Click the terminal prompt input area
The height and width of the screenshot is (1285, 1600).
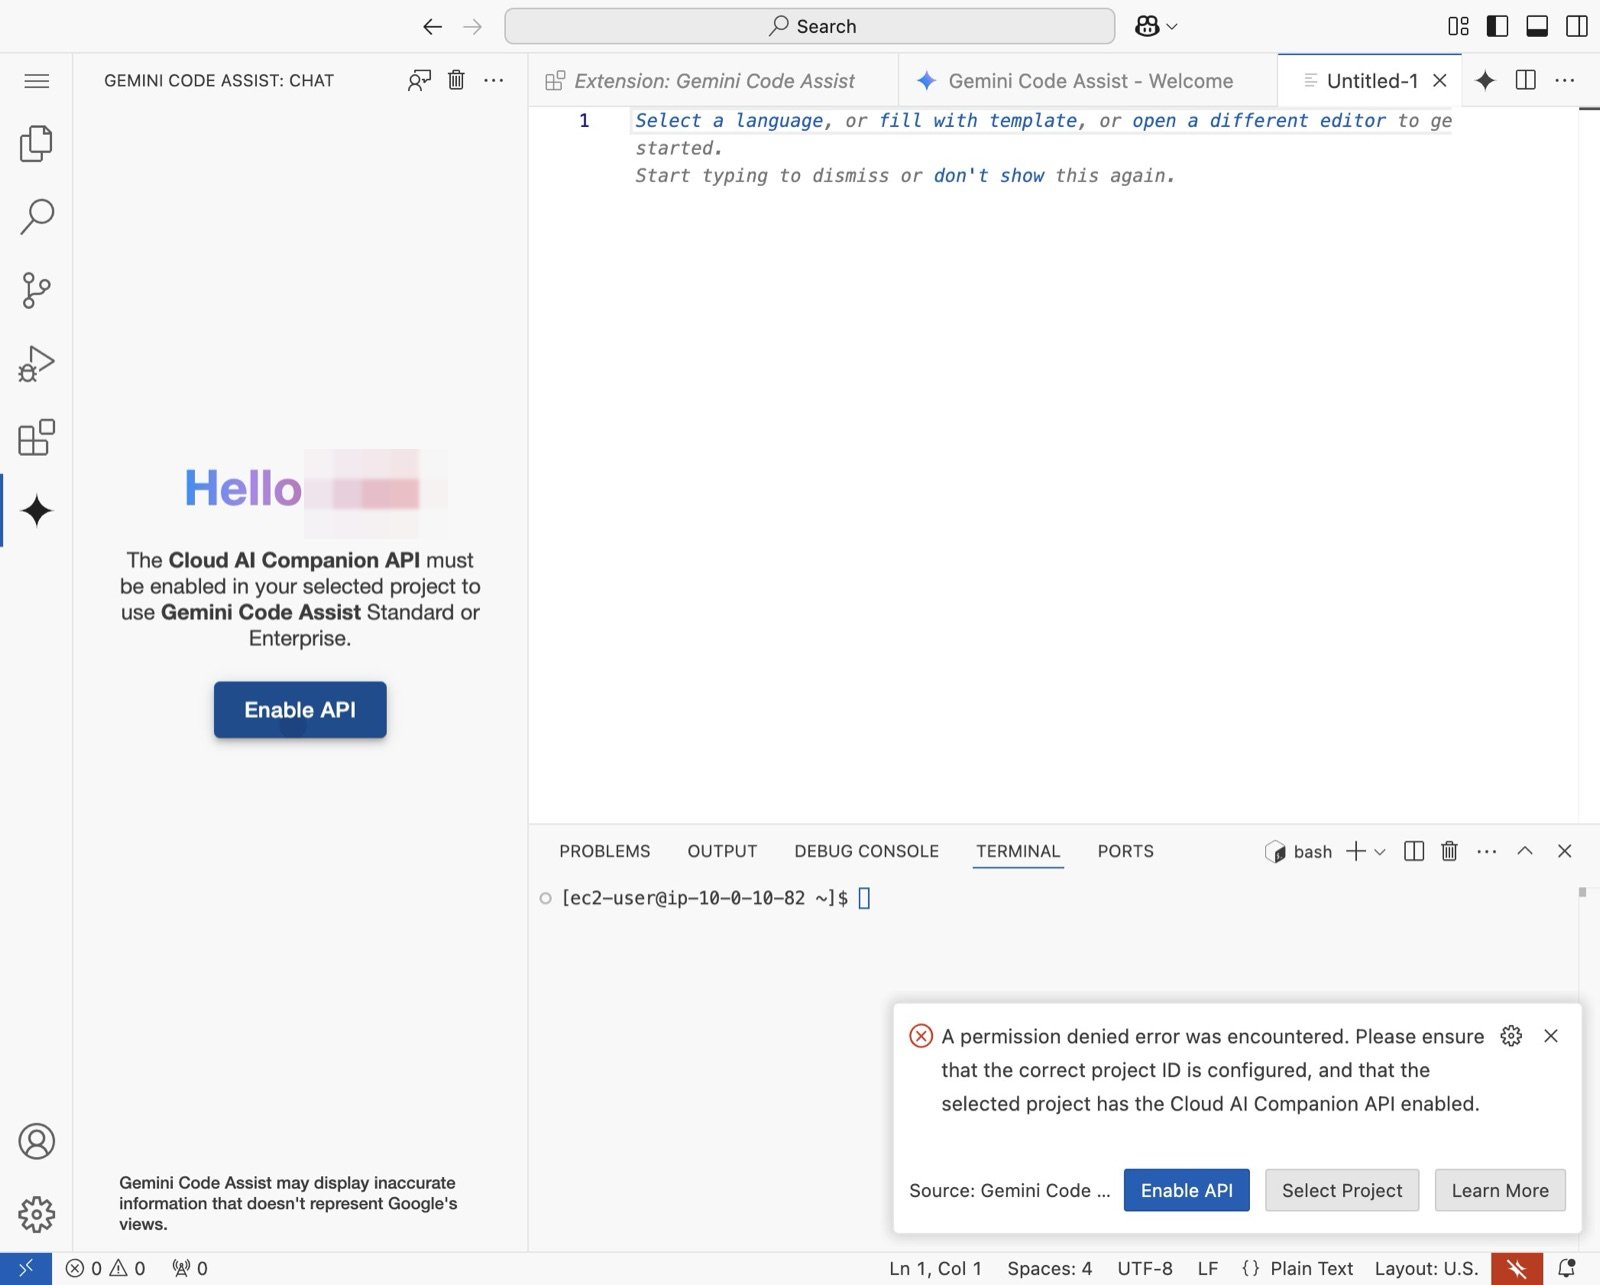pyautogui.click(x=864, y=898)
